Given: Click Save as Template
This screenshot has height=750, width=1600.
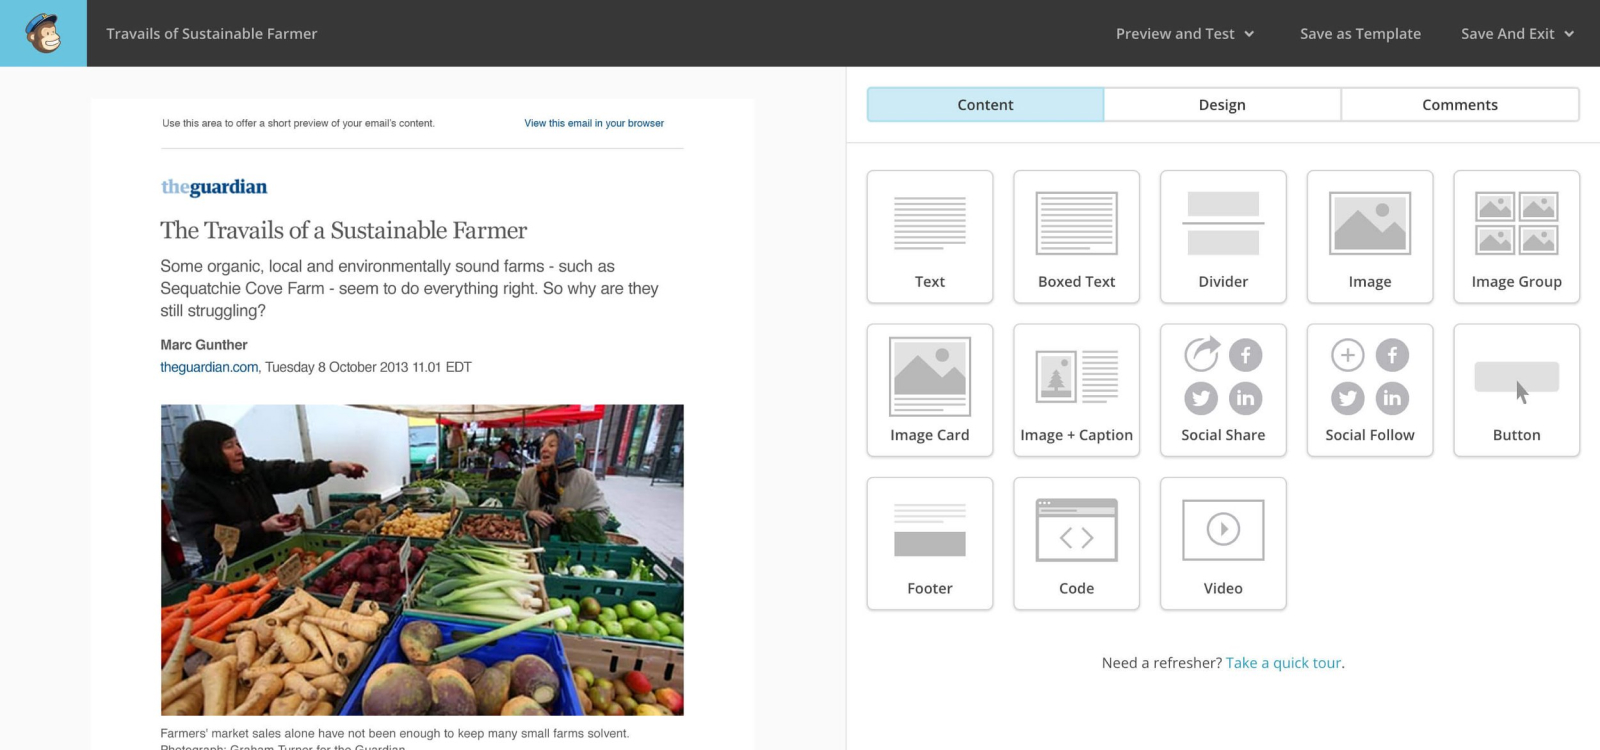Looking at the screenshot, I should coord(1360,34).
